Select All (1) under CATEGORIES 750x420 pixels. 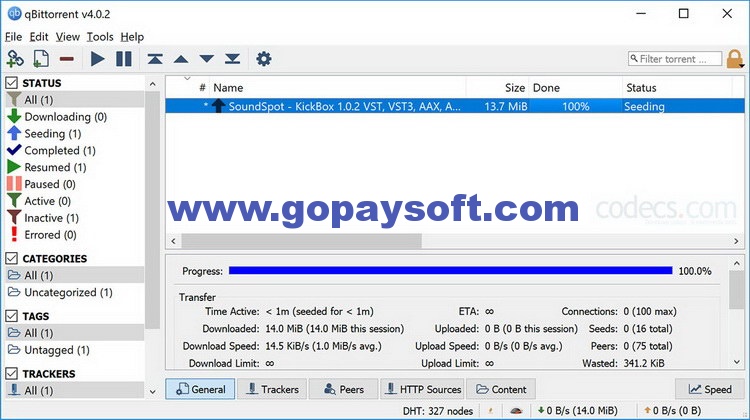75,275
